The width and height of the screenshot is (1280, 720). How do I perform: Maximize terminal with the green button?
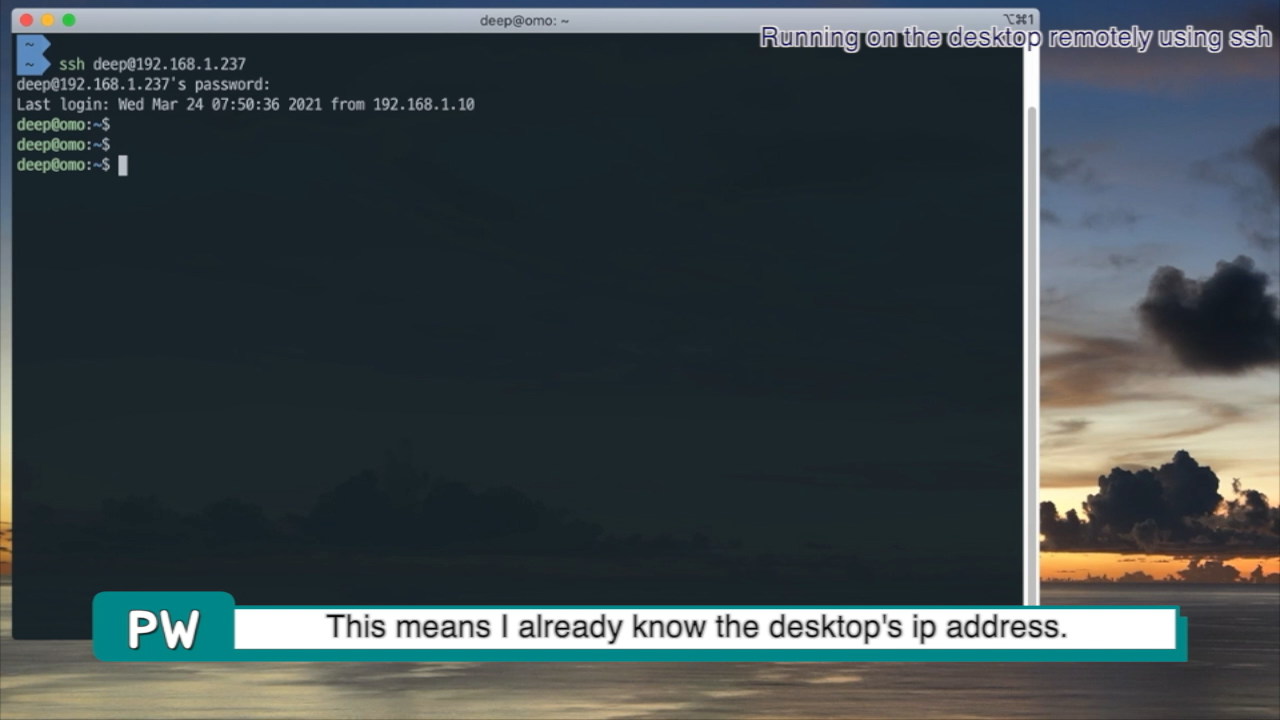(x=68, y=20)
